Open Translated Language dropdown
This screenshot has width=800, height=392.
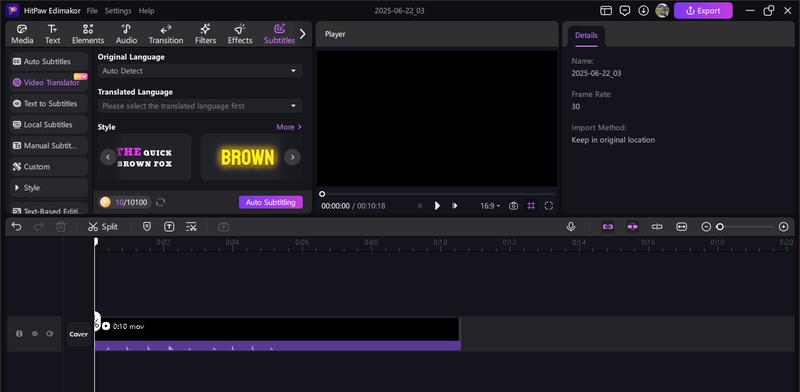200,106
